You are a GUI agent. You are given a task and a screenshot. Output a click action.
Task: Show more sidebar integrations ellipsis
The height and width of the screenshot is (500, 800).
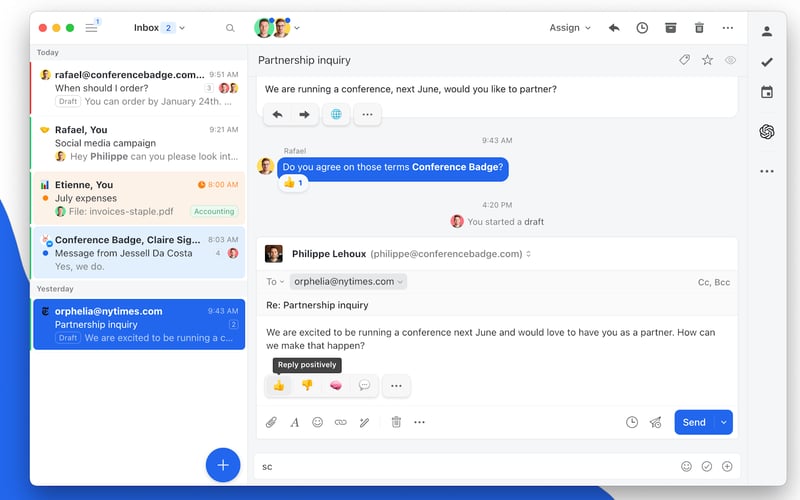pyautogui.click(x=767, y=171)
